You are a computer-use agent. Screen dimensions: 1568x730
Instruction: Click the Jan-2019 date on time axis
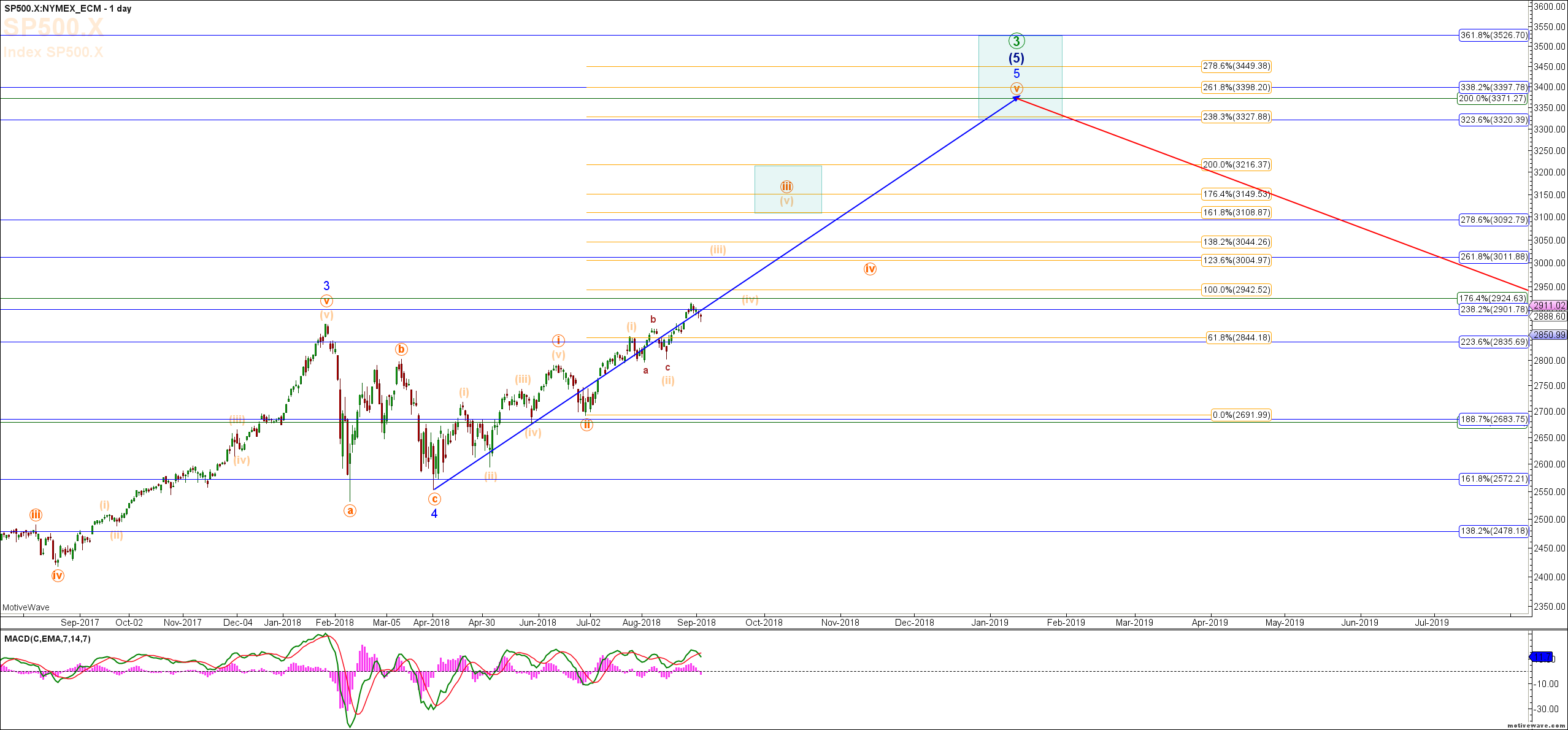(x=990, y=621)
